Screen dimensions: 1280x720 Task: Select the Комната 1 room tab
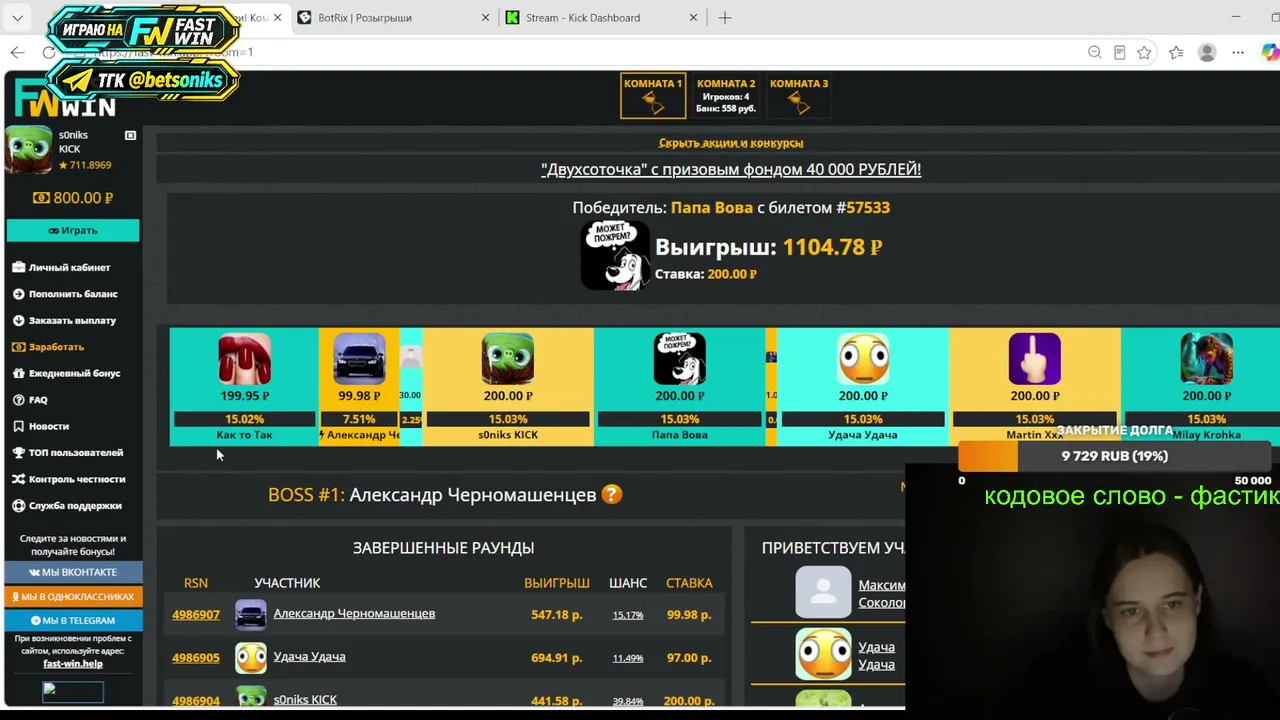tap(653, 96)
